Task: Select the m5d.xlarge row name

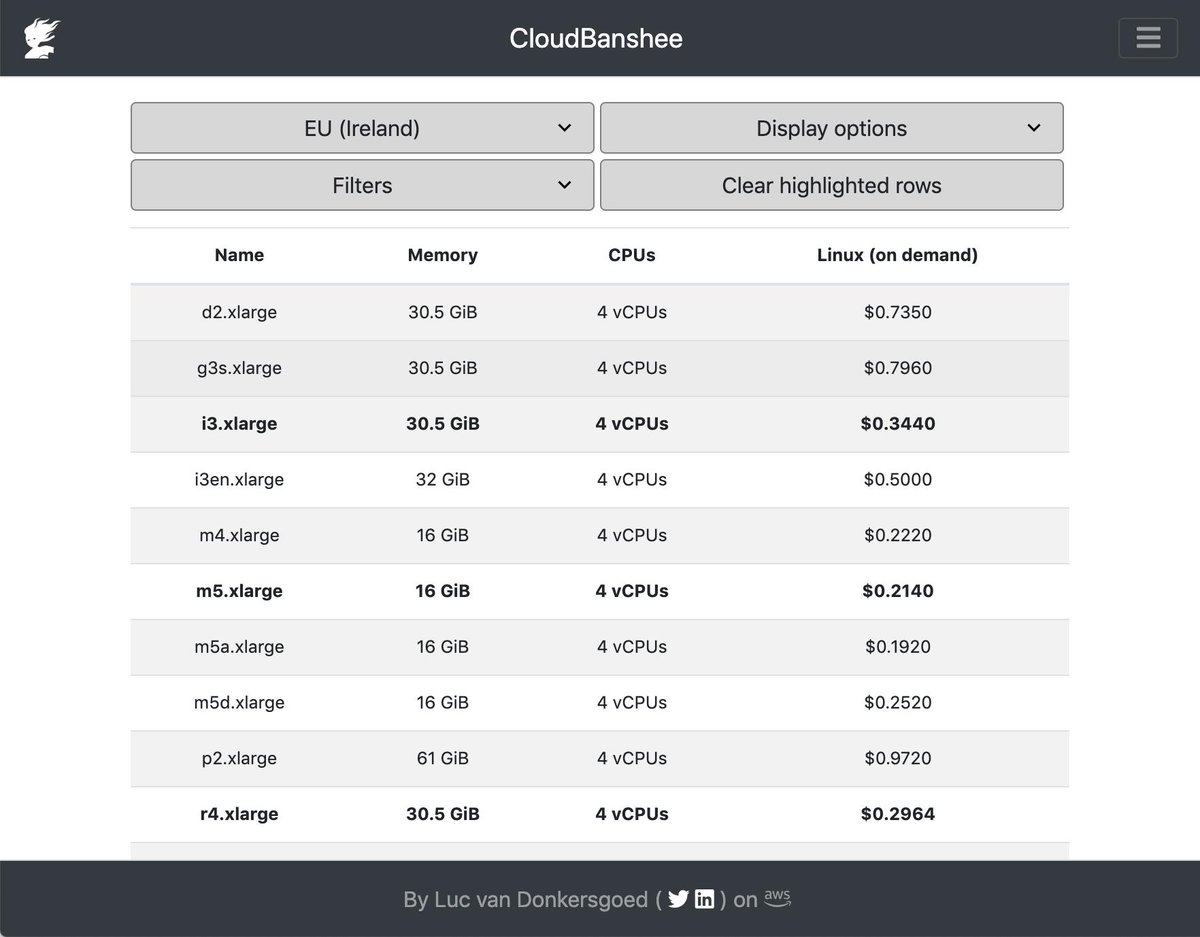Action: click(239, 703)
